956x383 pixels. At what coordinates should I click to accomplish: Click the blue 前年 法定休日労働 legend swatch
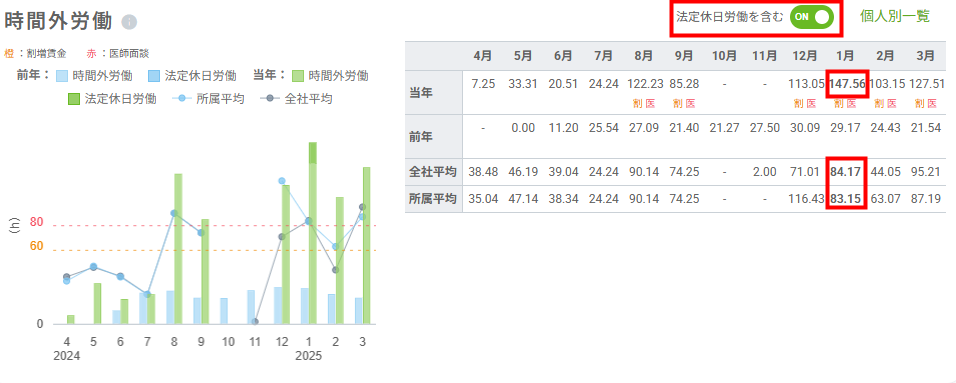point(154,76)
